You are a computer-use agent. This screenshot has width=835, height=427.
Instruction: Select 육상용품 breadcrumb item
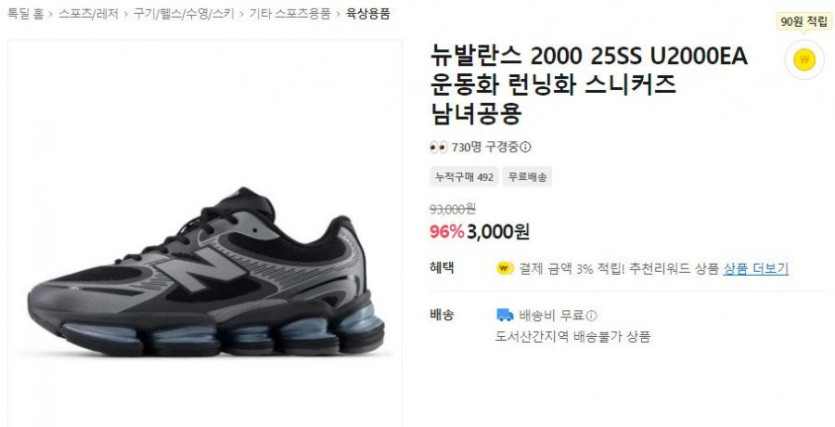pos(368,14)
